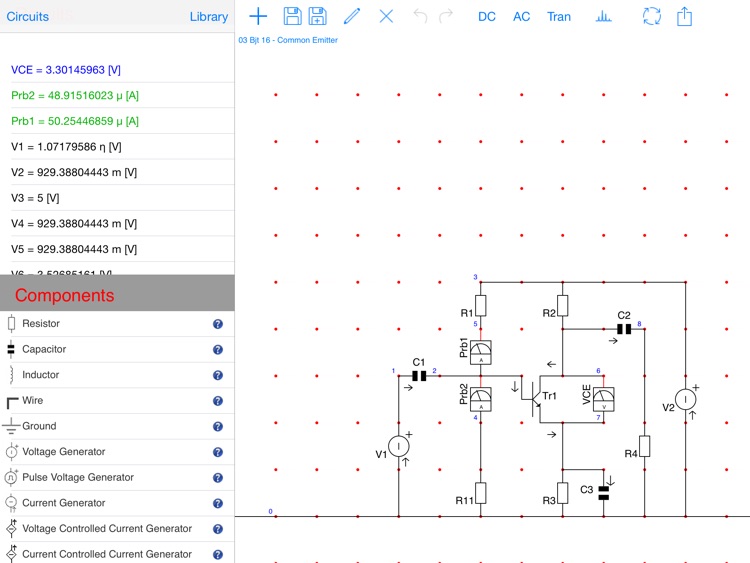Select resistor R1 in the schematic
The width and height of the screenshot is (750, 563).
tap(481, 306)
